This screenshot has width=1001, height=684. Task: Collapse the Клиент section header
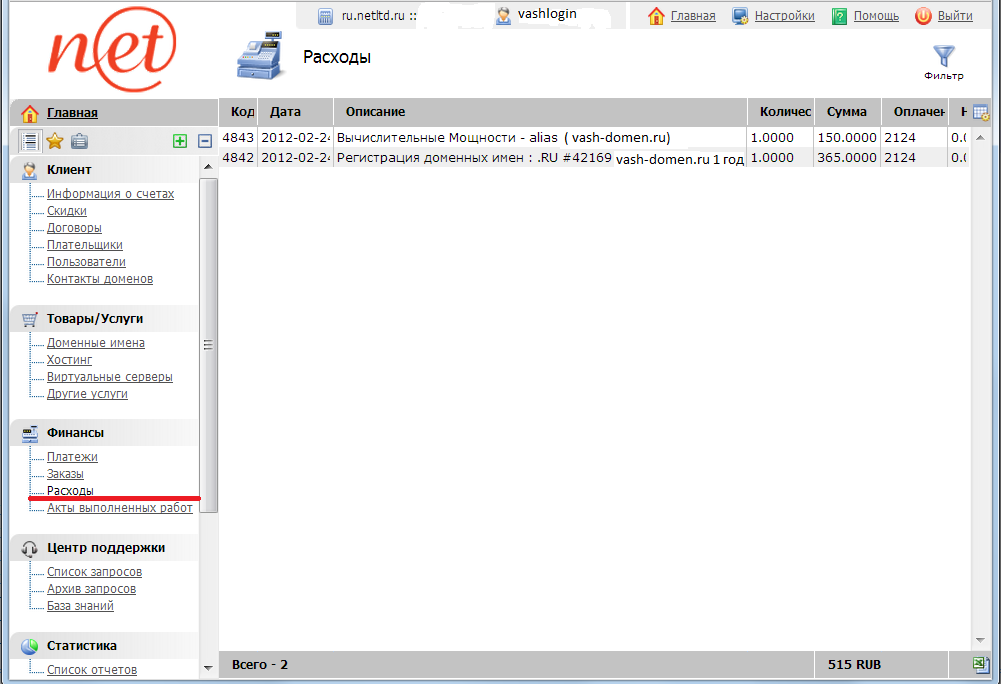[x=69, y=171]
